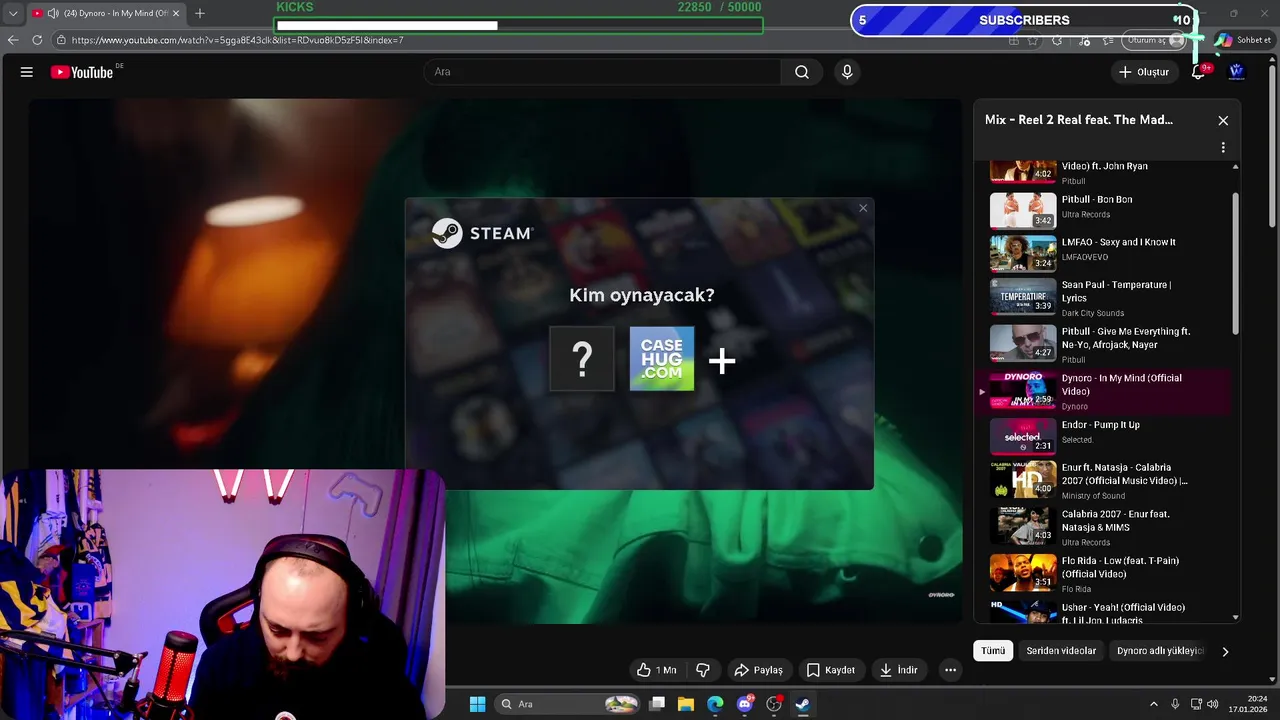1280x720 pixels.
Task: Open a new browser tab
Action: [200, 14]
